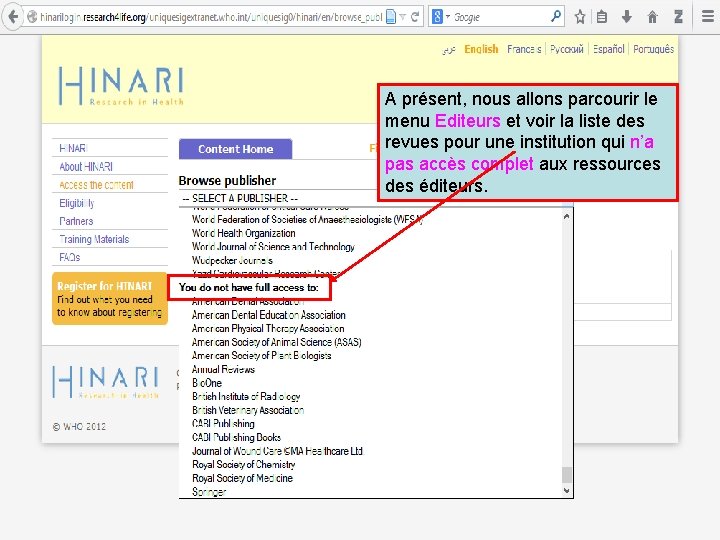
Task: Click the magnifier search icon in search box
Action: [556, 17]
